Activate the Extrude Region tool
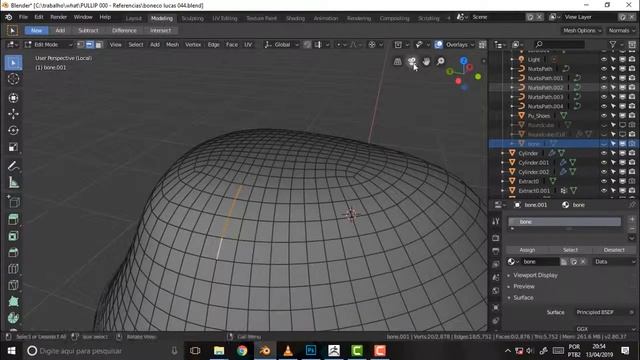640x360 pixels. (13, 220)
